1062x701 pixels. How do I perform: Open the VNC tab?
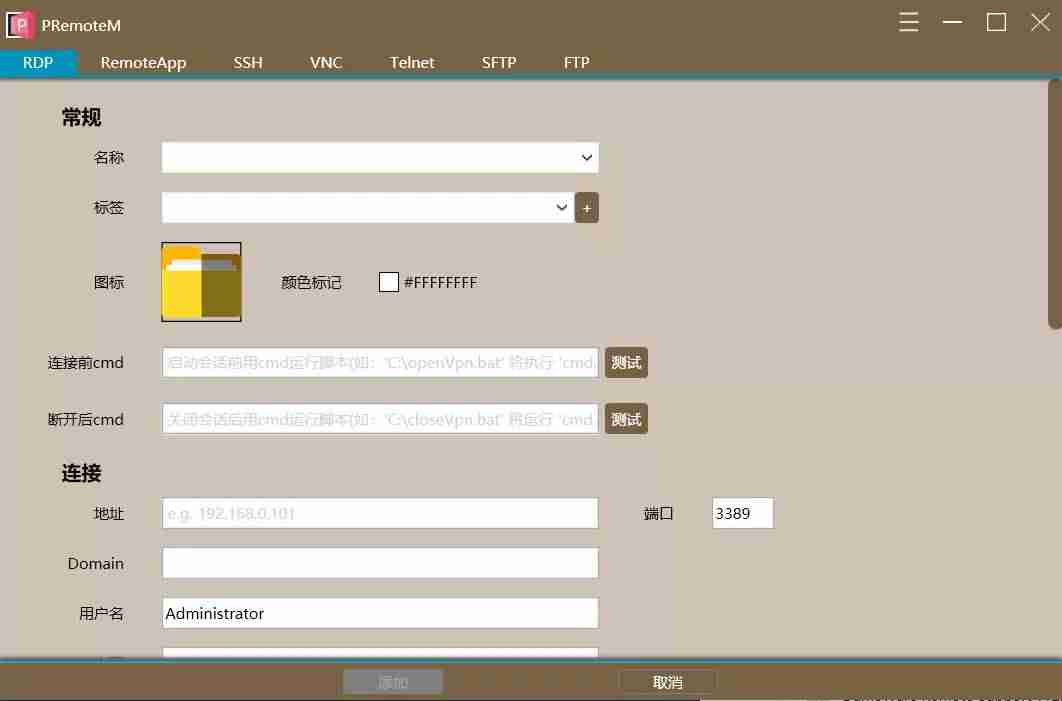[x=326, y=62]
